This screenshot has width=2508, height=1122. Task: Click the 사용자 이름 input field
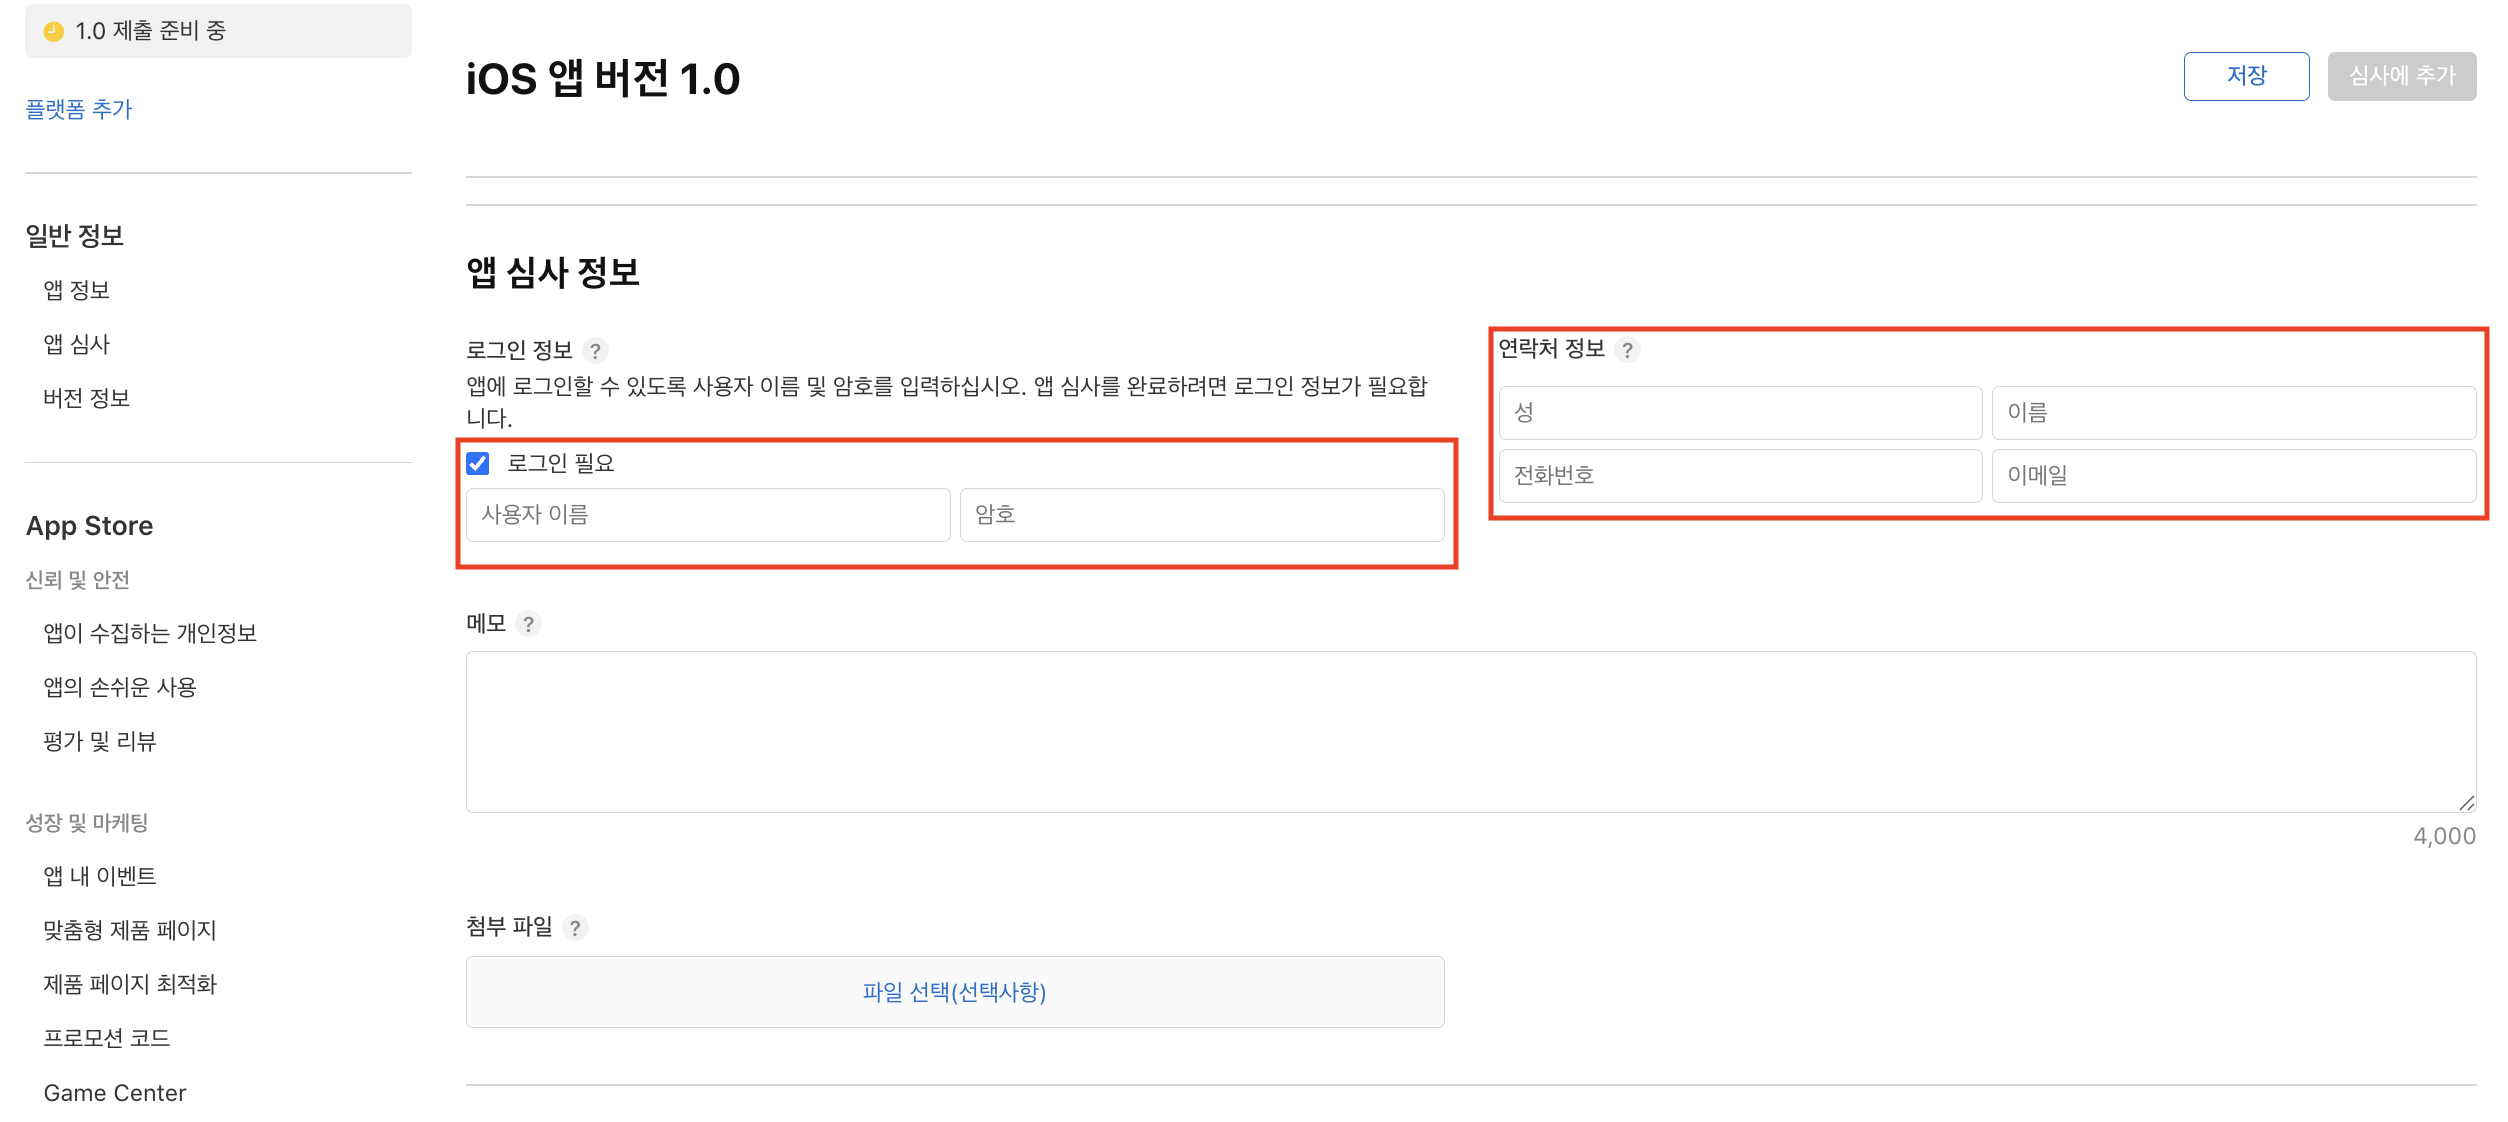(707, 514)
